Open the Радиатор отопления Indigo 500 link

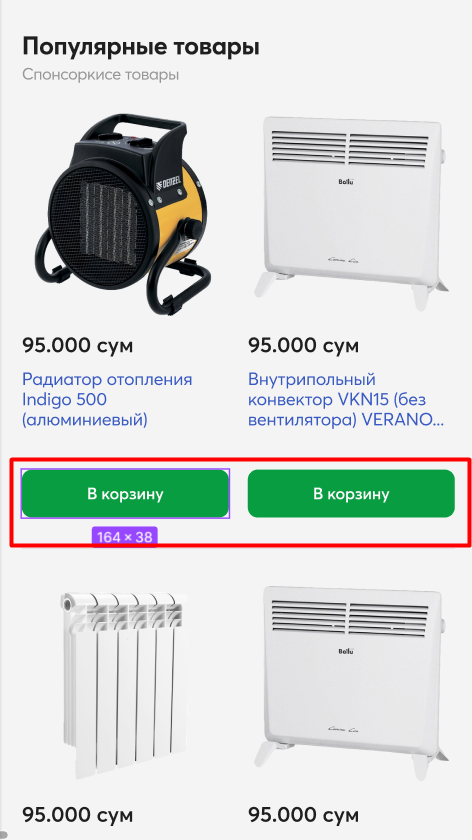pyautogui.click(x=107, y=400)
